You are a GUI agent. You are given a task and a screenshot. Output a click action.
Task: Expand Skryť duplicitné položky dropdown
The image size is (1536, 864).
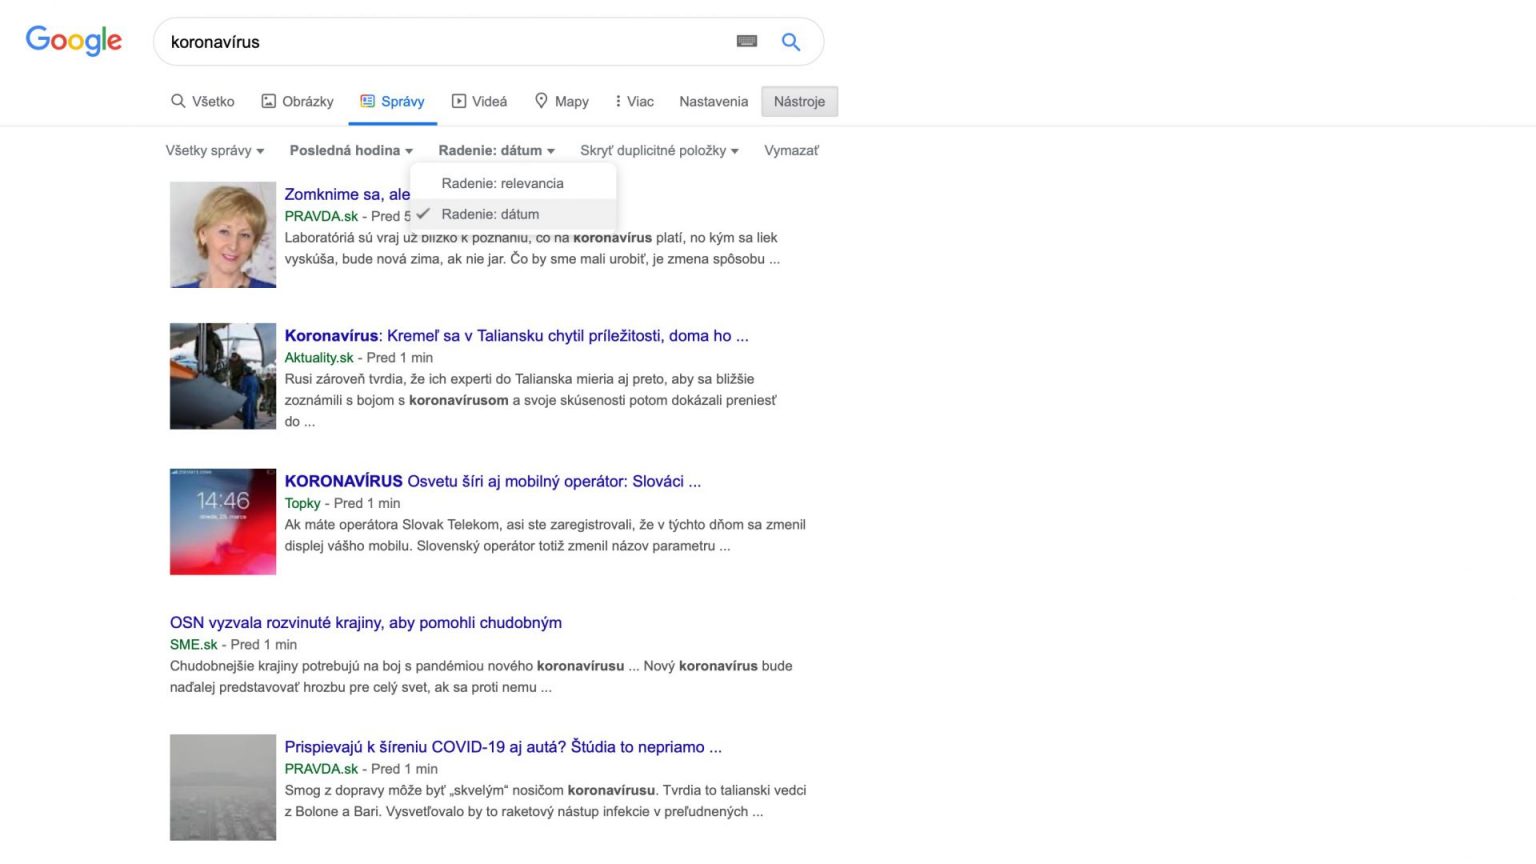point(659,151)
